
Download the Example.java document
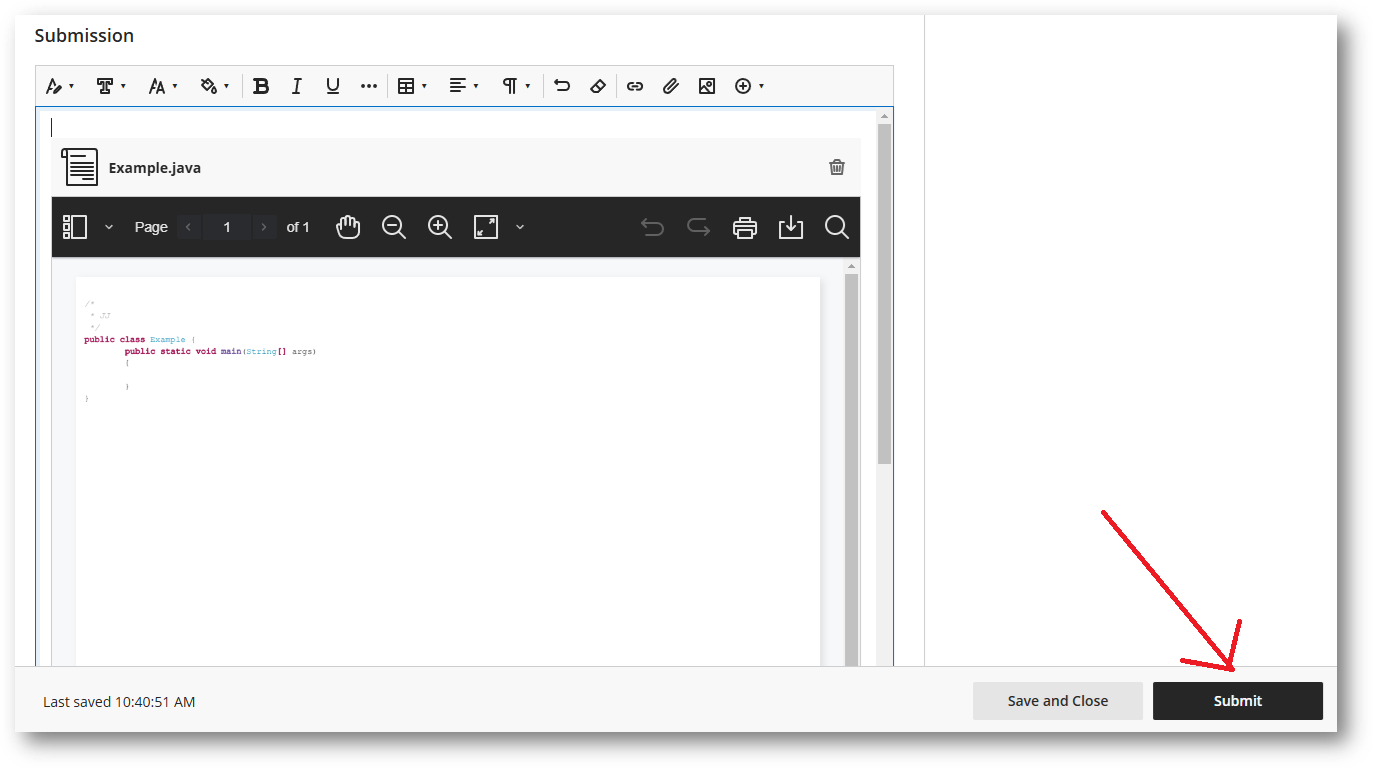pos(791,227)
